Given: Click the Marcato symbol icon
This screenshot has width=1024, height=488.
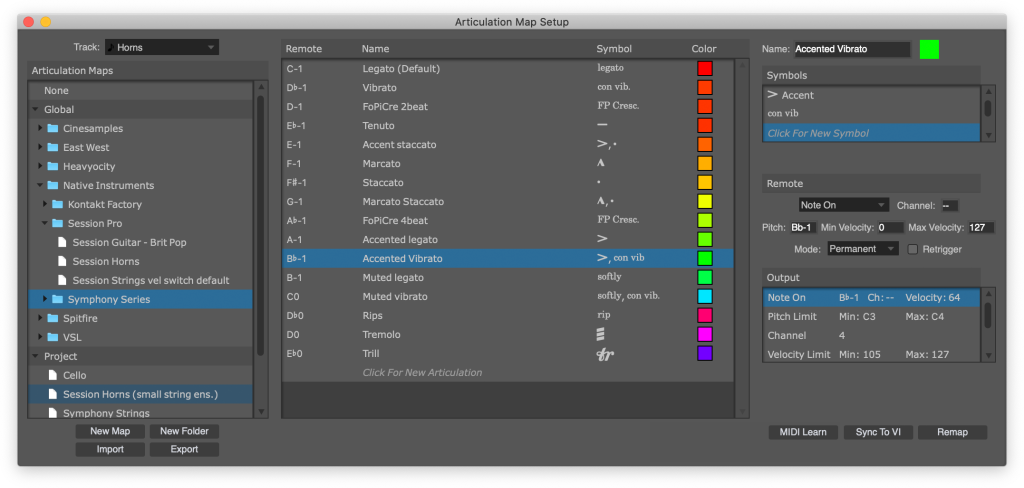Looking at the screenshot, I should click(x=601, y=164).
